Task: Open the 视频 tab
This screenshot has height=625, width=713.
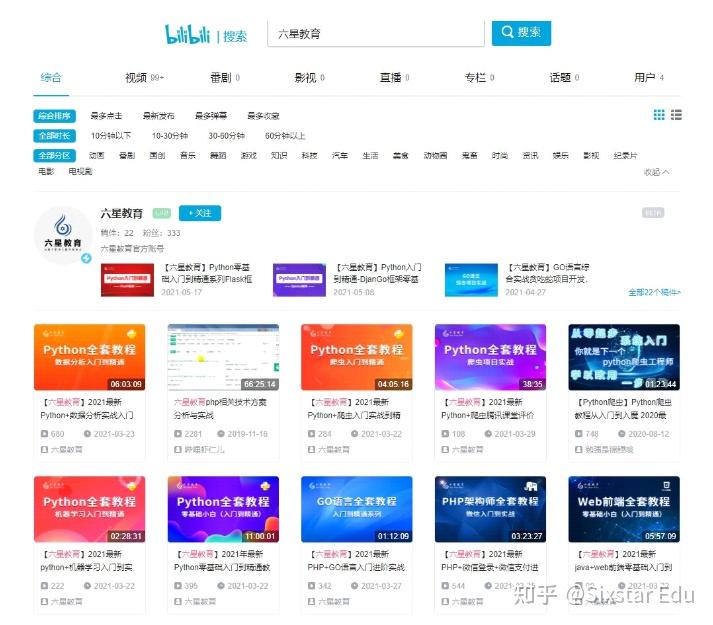Action: pos(144,78)
